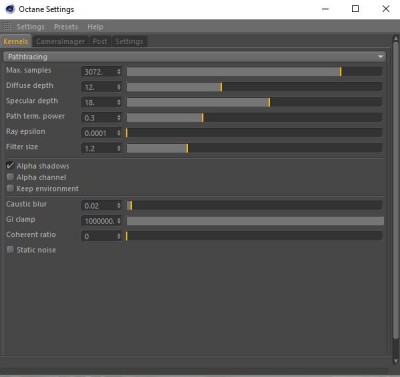400x377 pixels.
Task: Switch to the Kernels tab
Action: coord(16,41)
